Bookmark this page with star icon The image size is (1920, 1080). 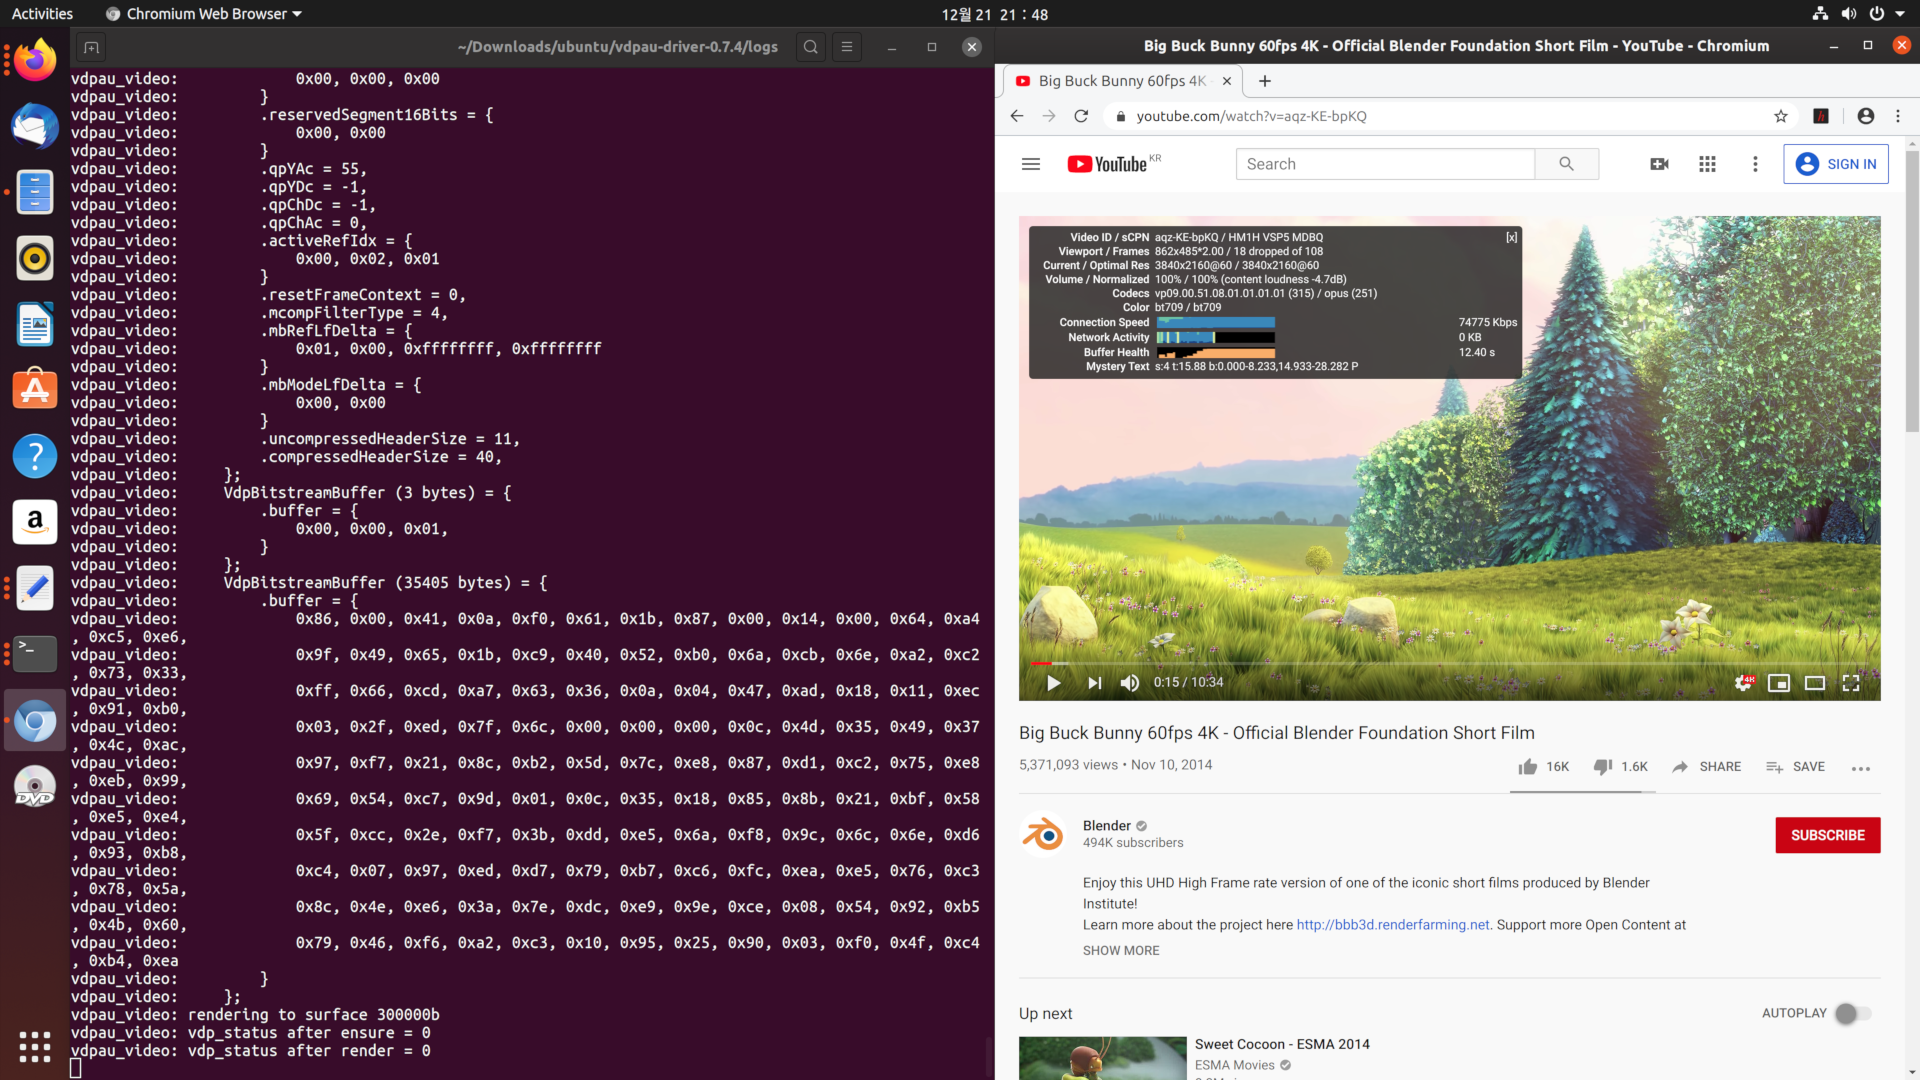1781,116
